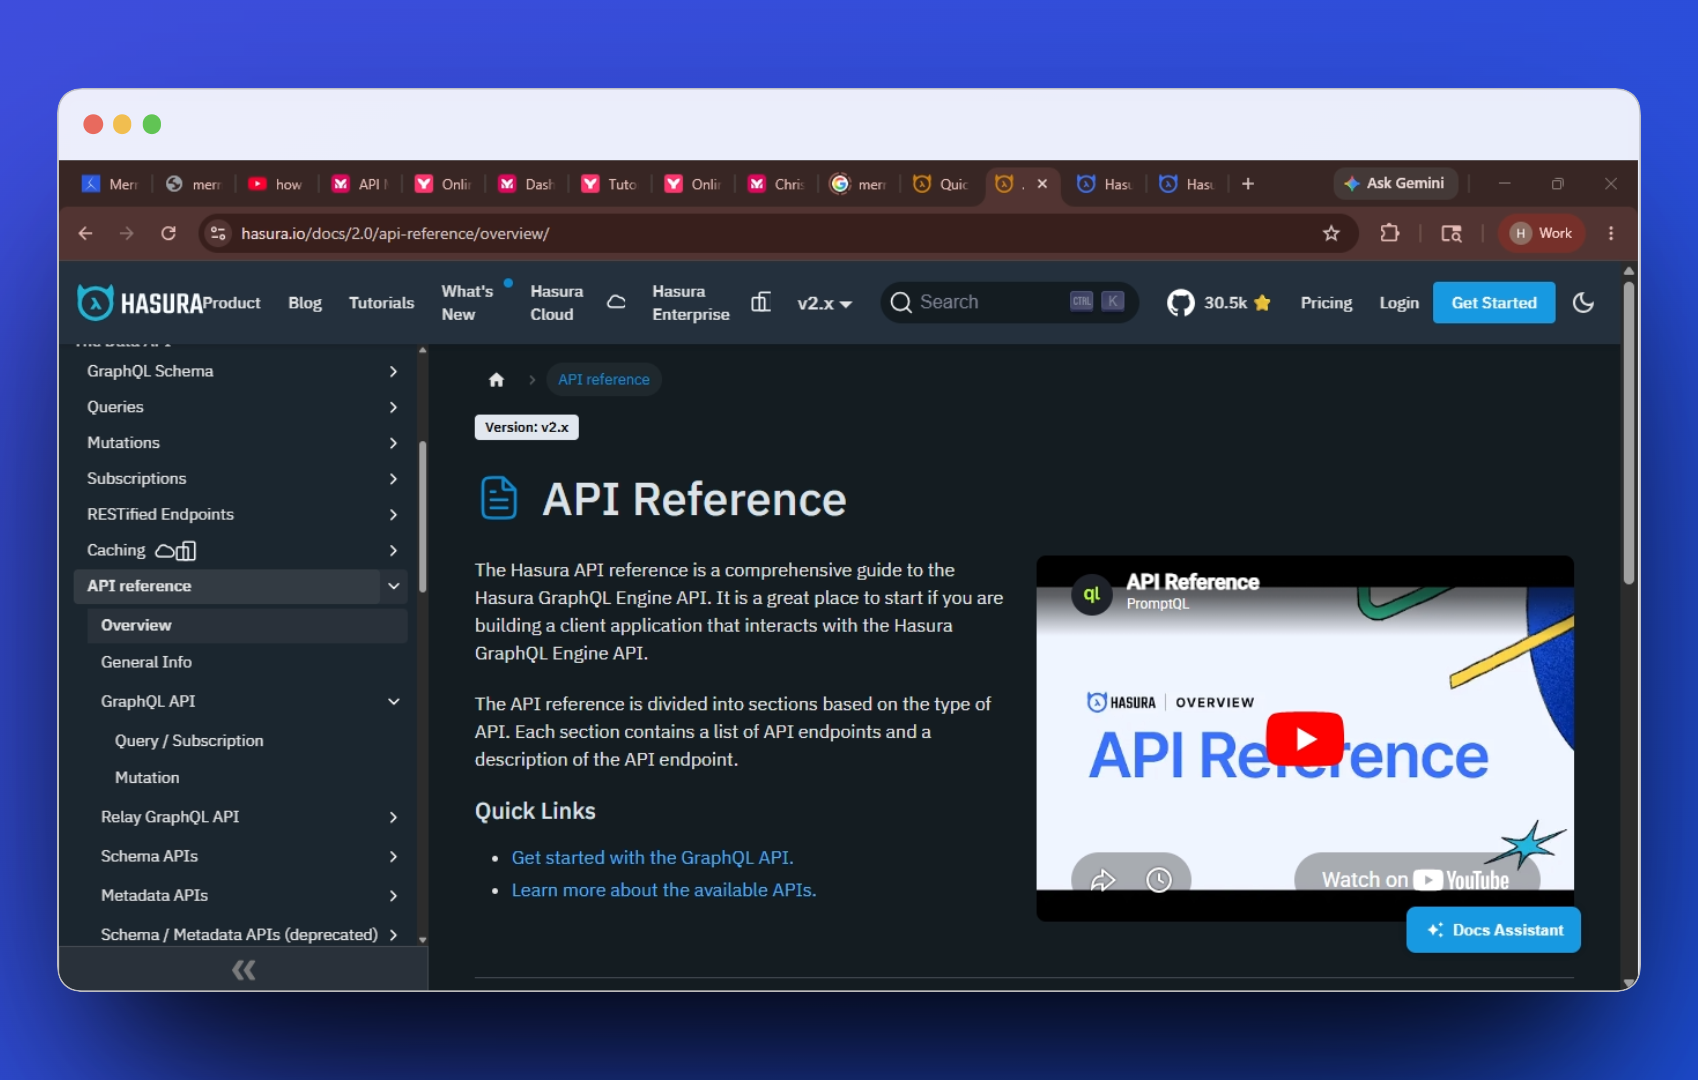Viewport: 1698px width, 1080px height.
Task: Expand the GraphQL Schema section
Action: [393, 371]
